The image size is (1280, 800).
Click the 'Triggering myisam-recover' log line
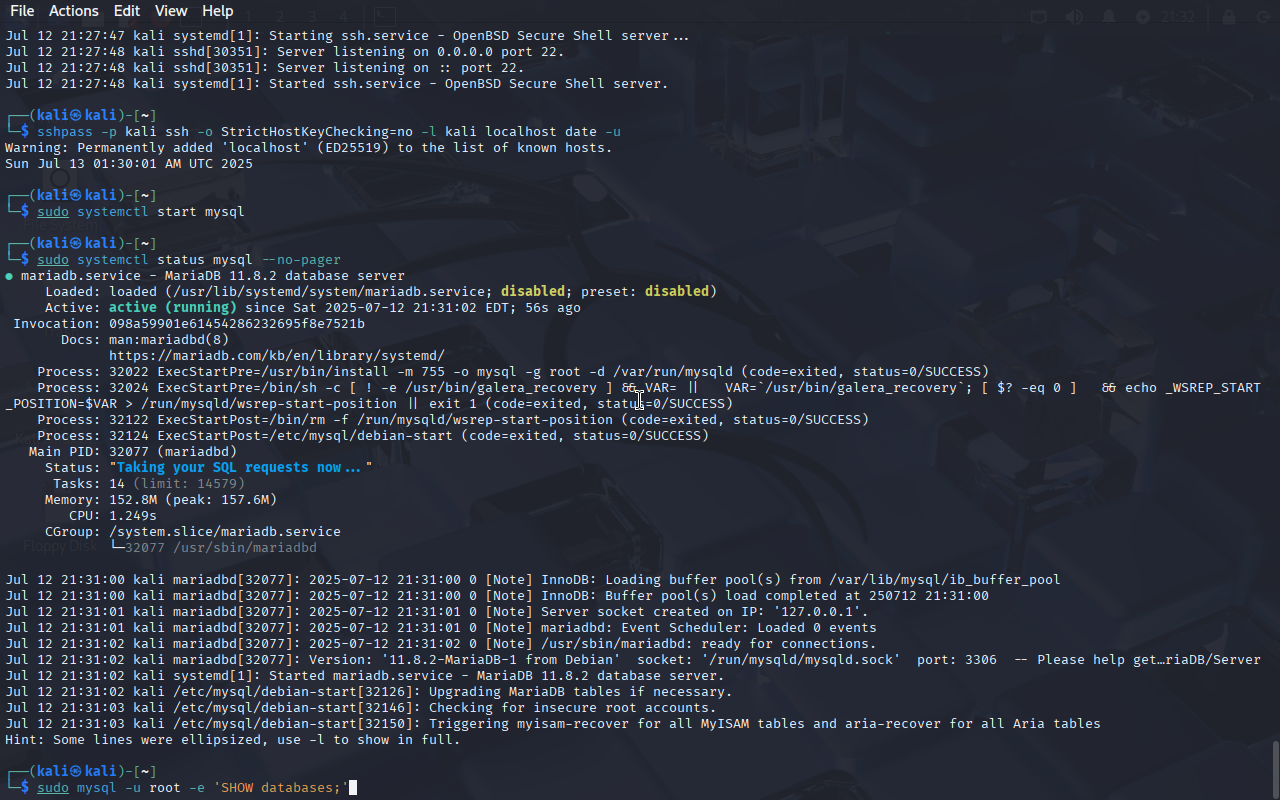pyautogui.click(x=553, y=724)
